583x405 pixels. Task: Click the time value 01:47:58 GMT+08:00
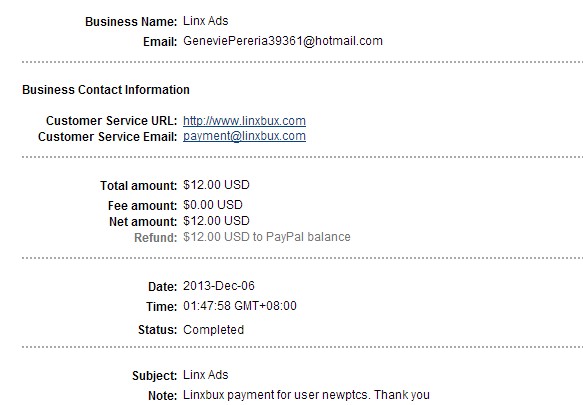coord(240,306)
